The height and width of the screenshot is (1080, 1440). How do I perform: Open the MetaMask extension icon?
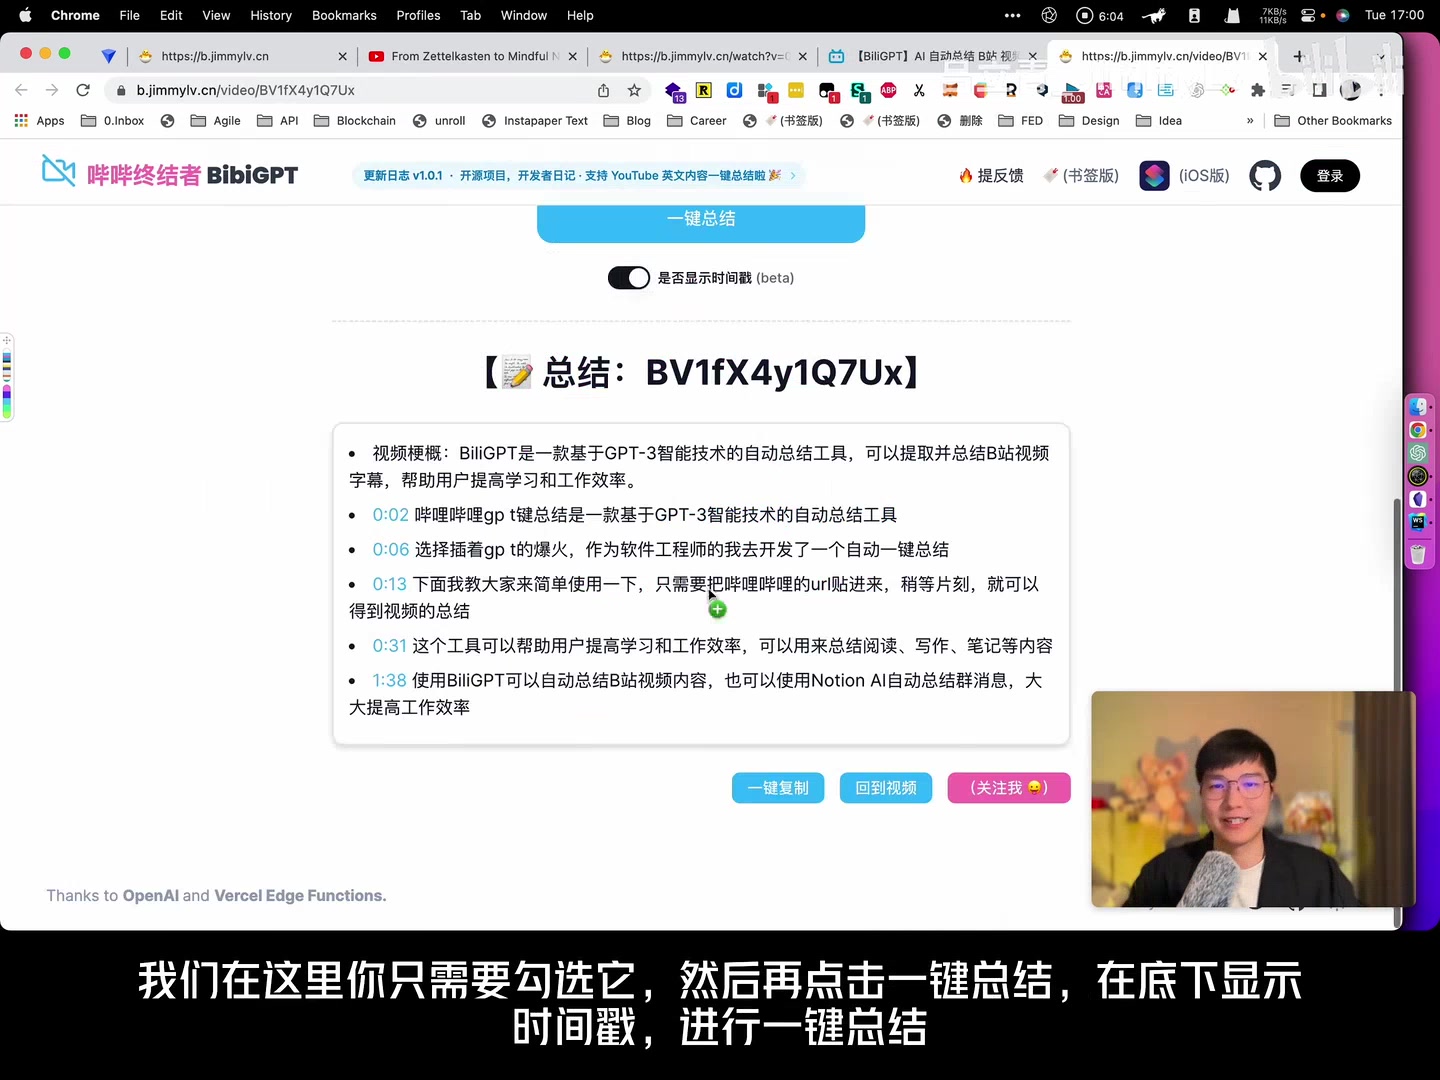950,91
